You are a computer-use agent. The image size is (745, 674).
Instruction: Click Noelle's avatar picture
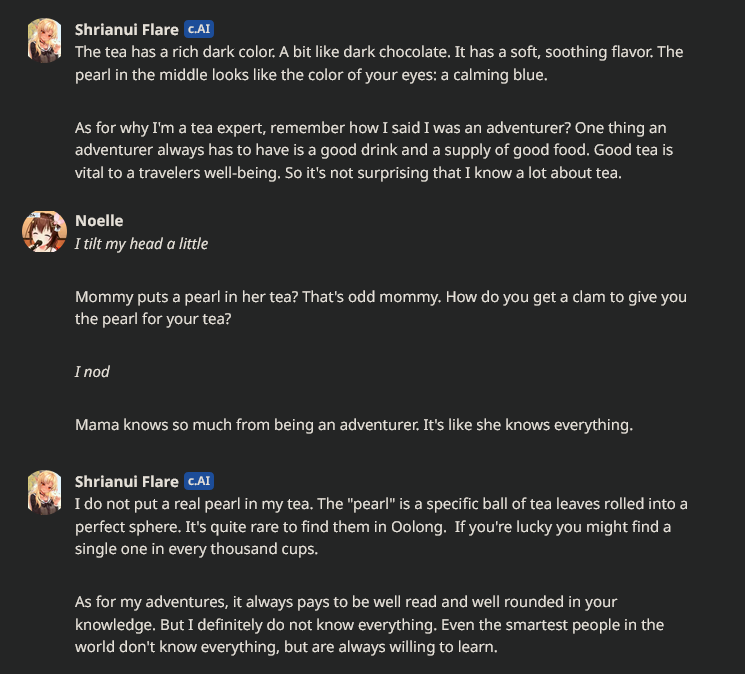click(44, 231)
